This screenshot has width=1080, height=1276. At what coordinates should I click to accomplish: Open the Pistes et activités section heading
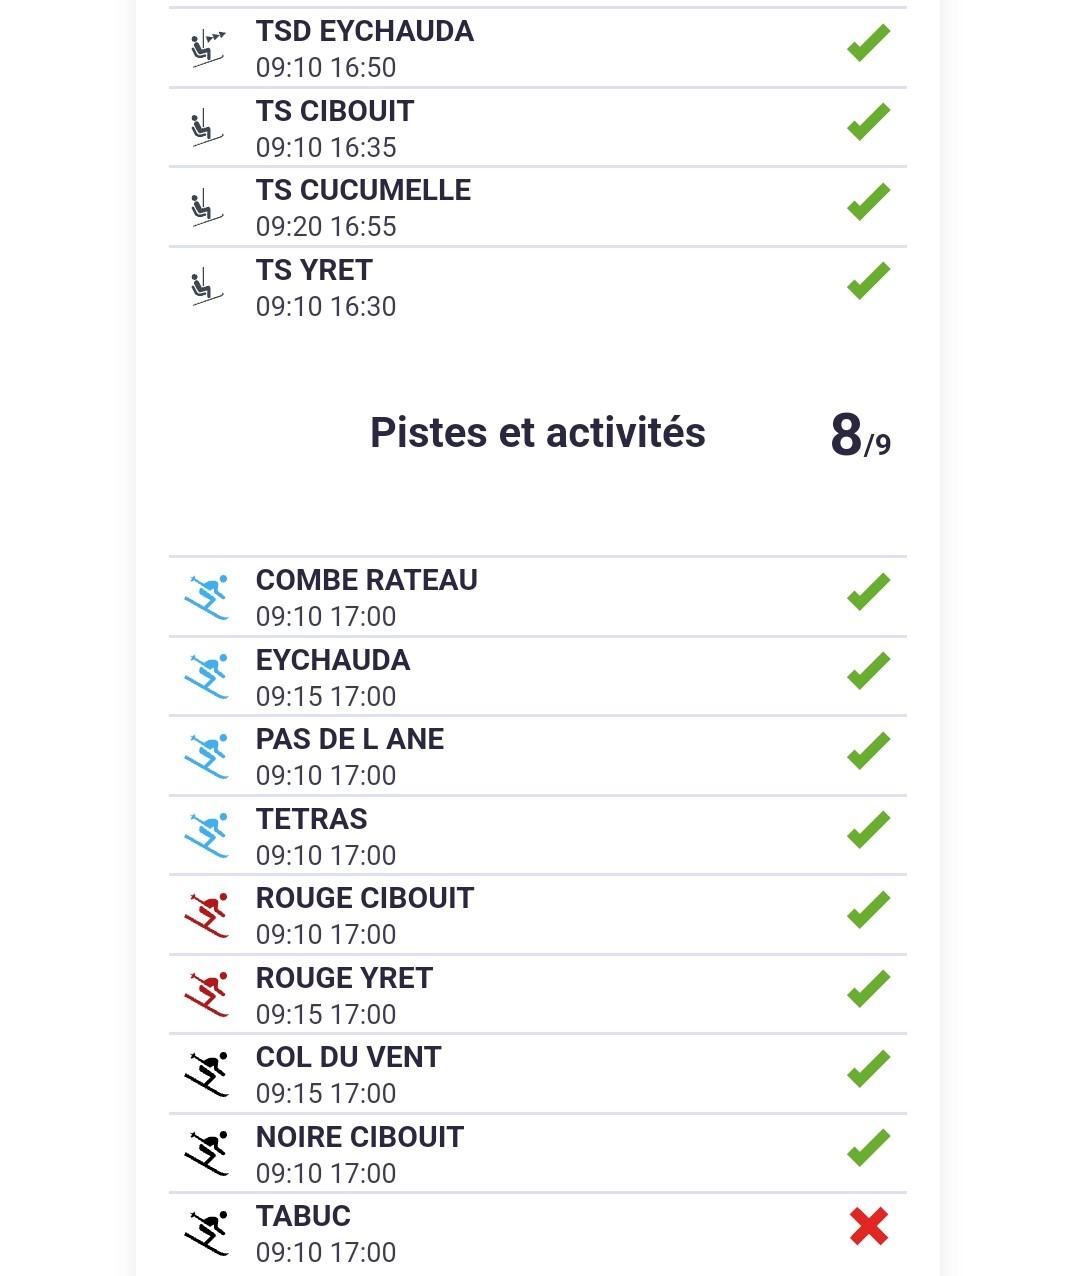[537, 433]
